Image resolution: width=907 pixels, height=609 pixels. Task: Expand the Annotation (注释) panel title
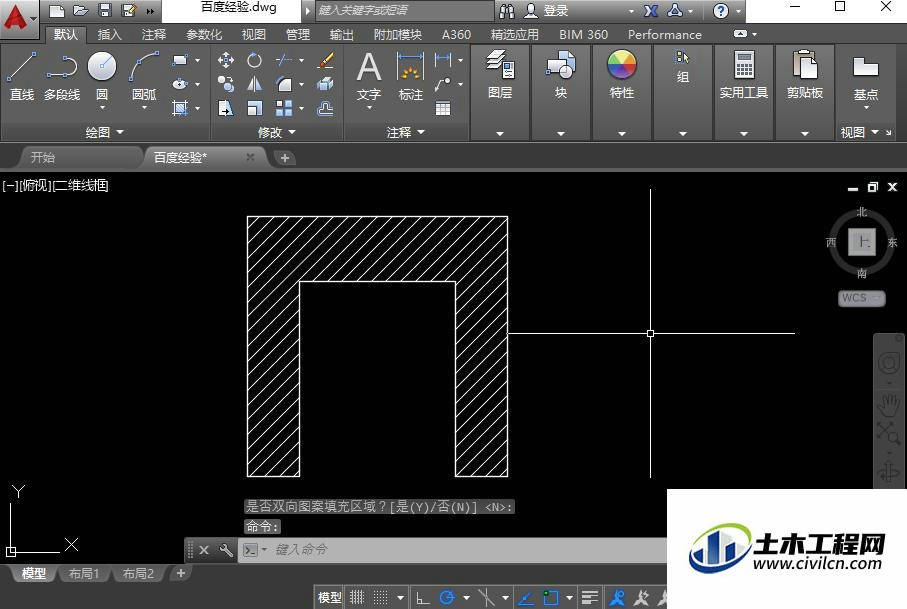(x=405, y=132)
